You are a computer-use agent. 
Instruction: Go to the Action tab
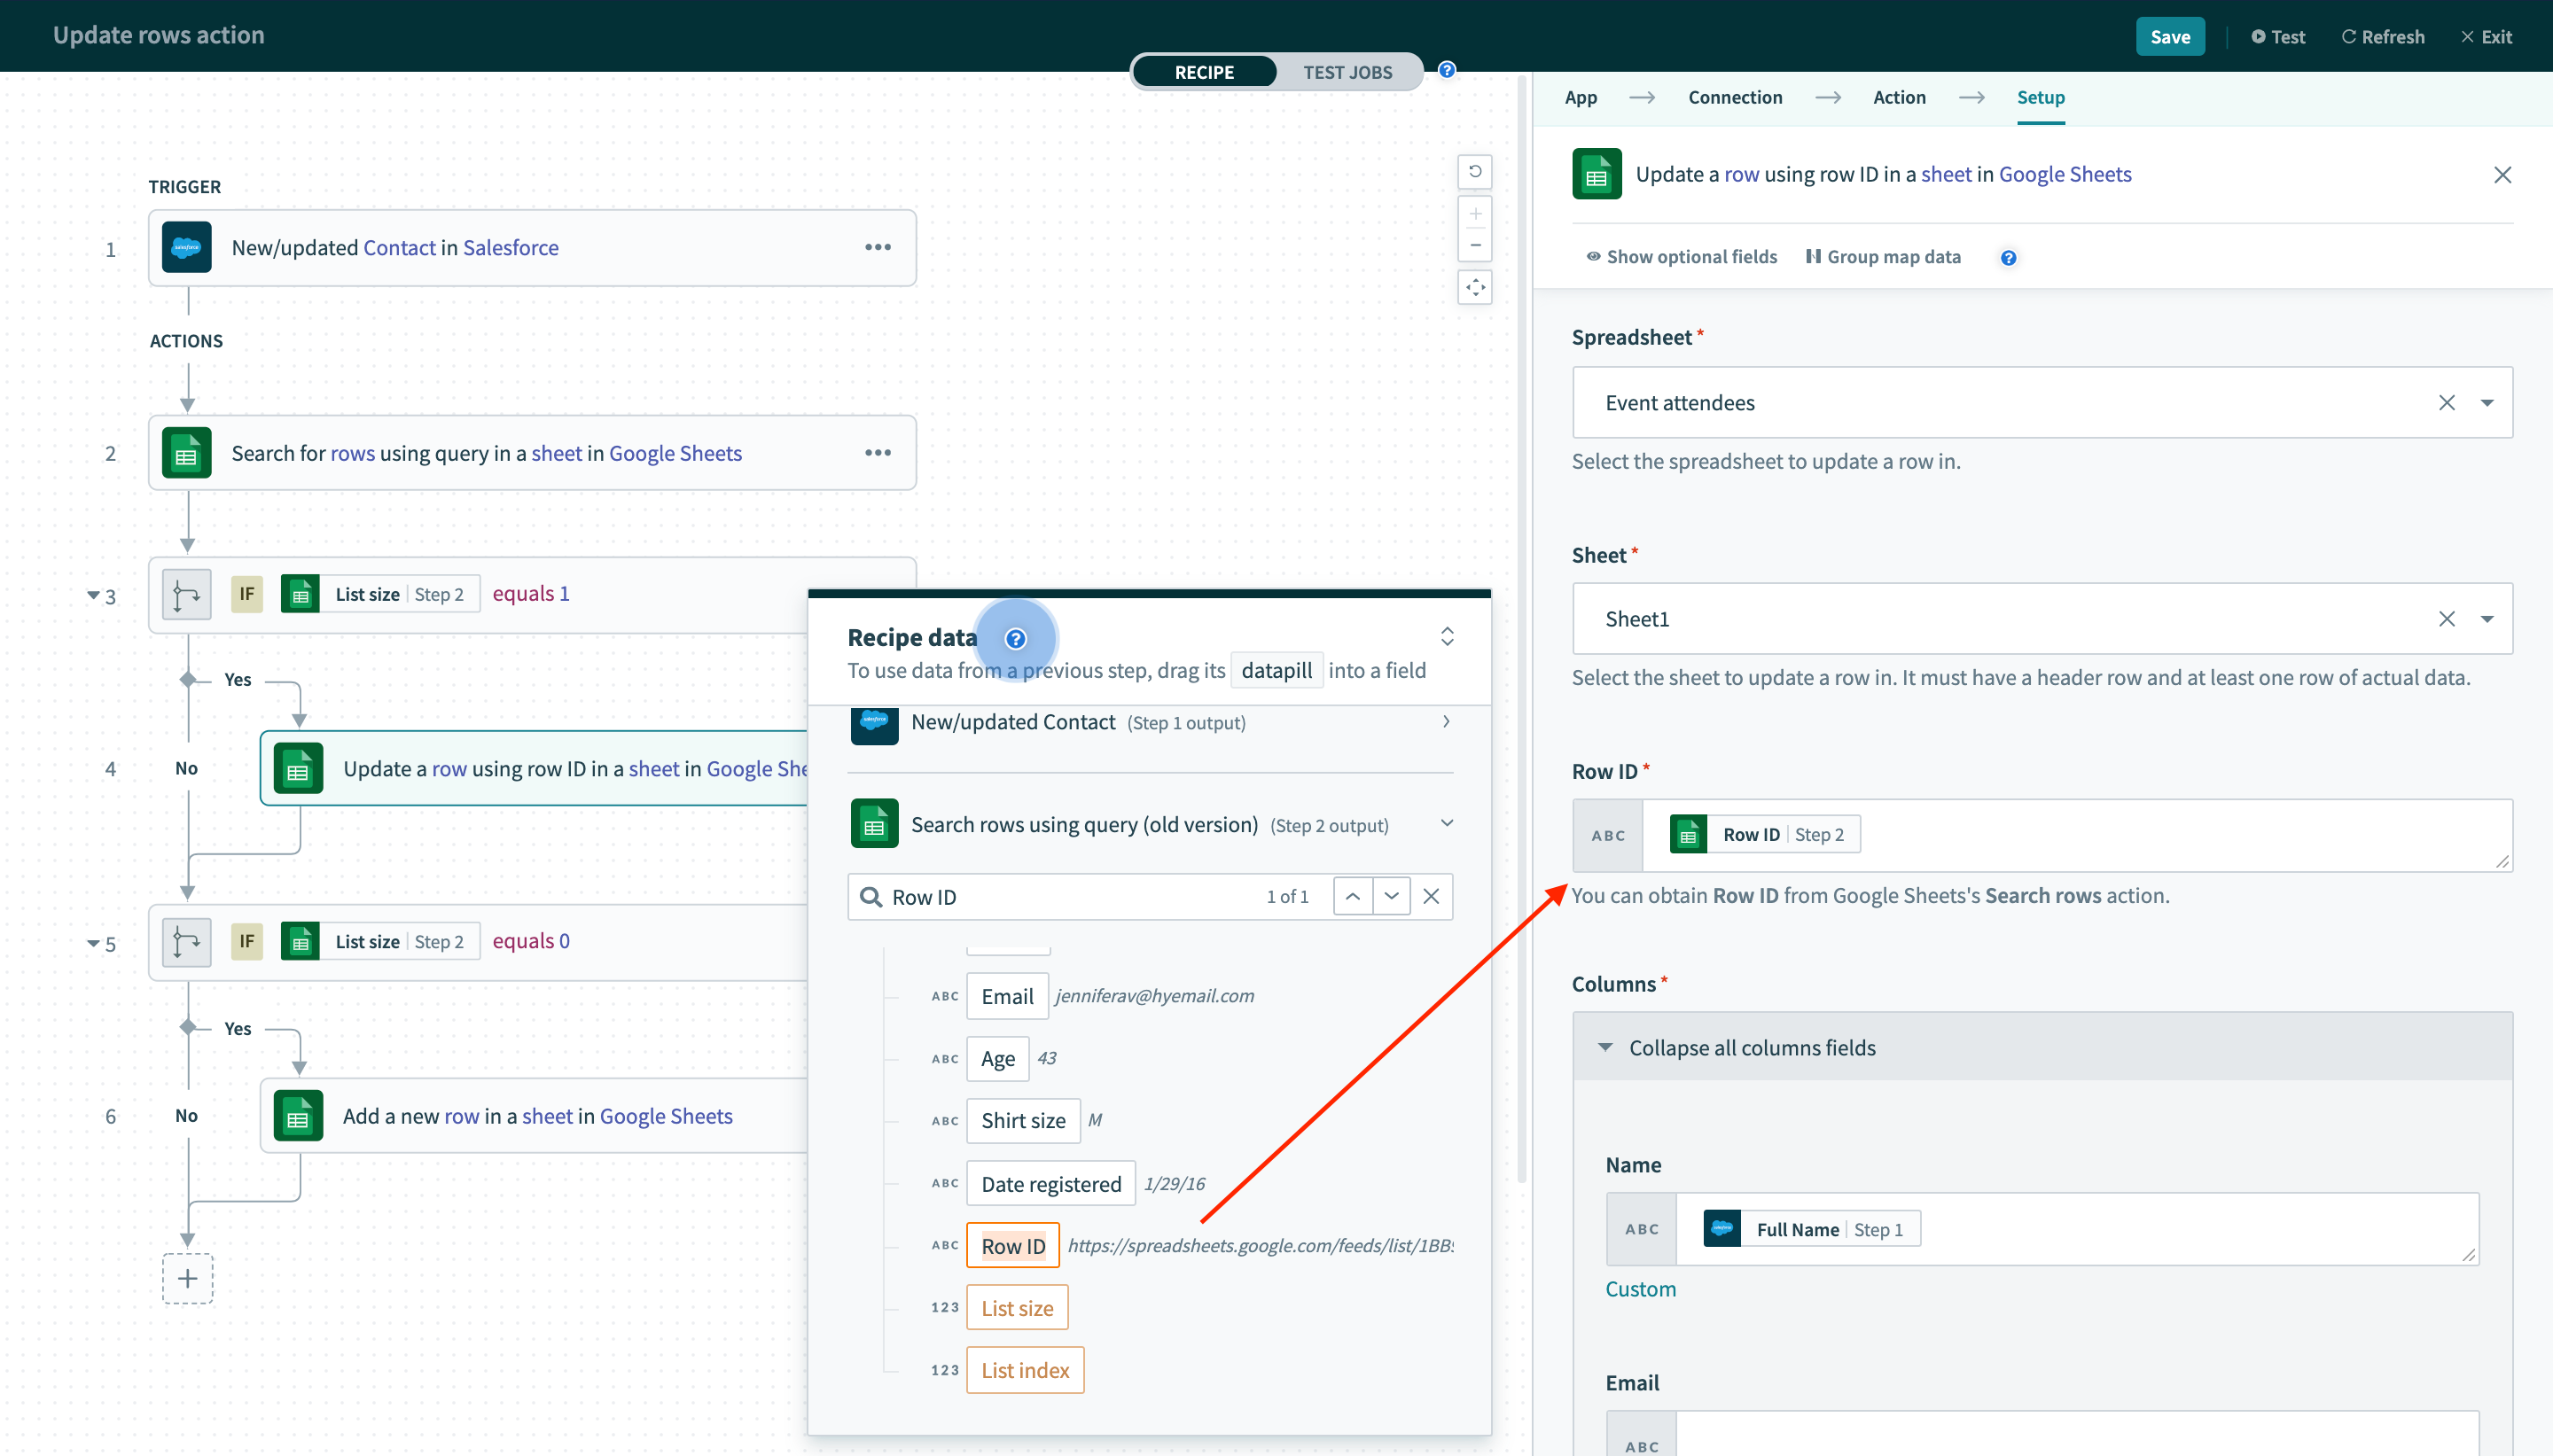pyautogui.click(x=1899, y=97)
